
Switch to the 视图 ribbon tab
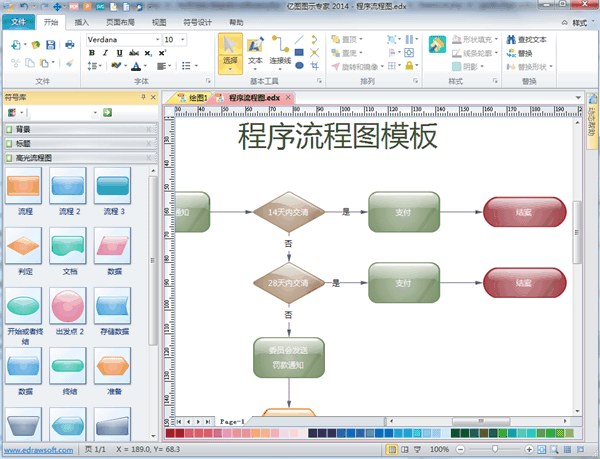click(159, 22)
